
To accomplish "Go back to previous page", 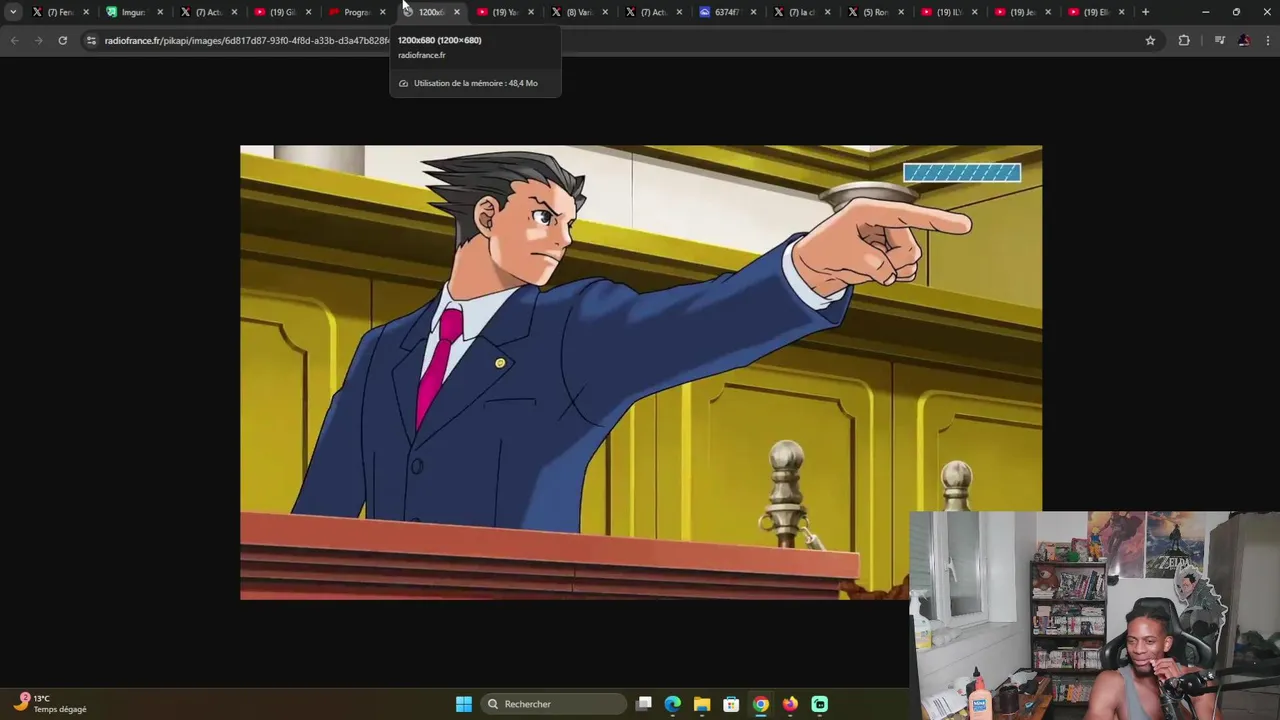I will coord(14,40).
